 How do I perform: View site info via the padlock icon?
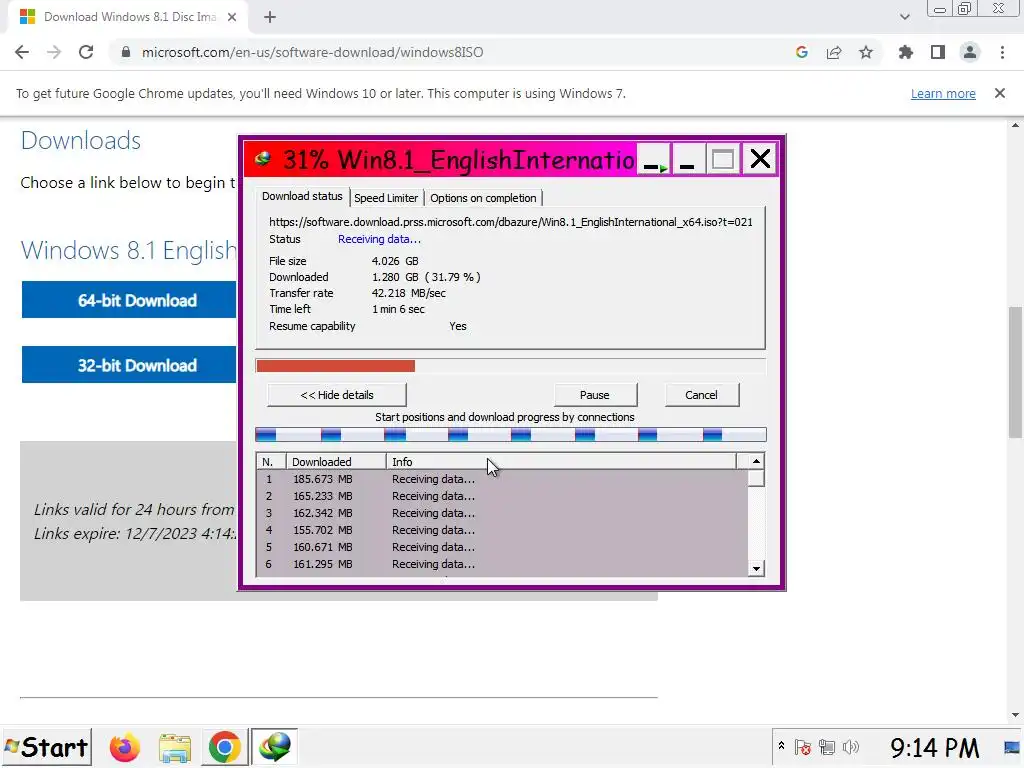point(125,52)
